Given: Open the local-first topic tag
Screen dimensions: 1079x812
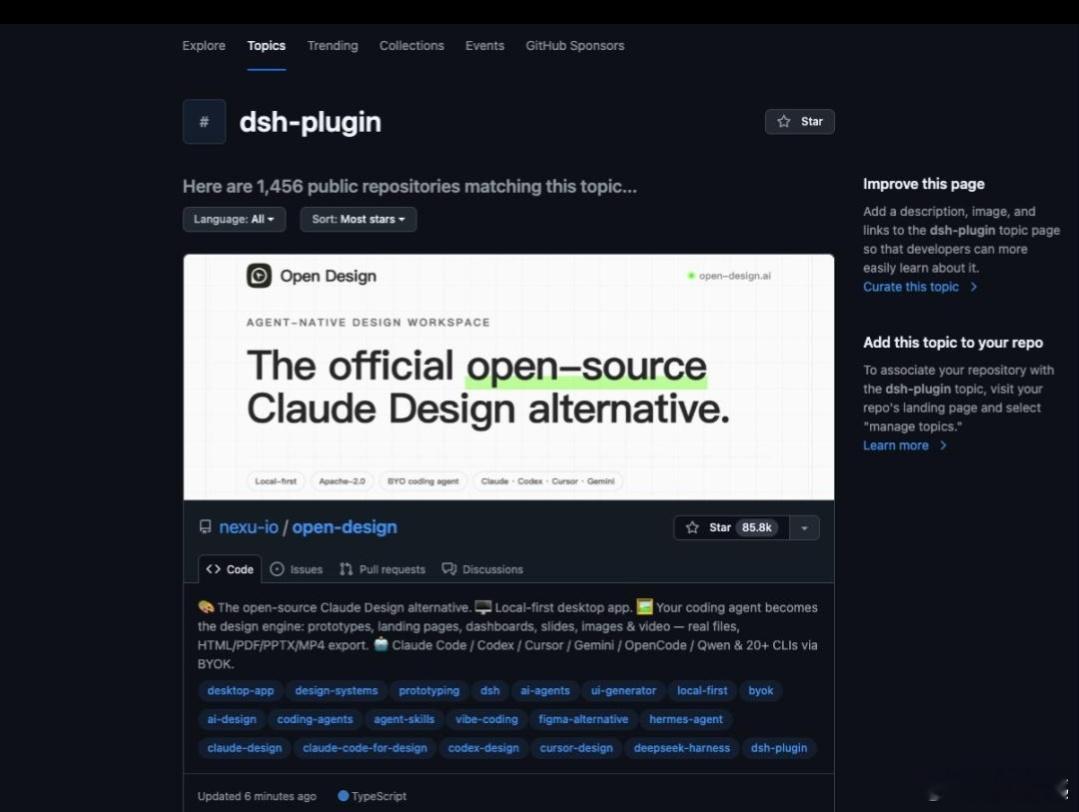Looking at the screenshot, I should (702, 690).
